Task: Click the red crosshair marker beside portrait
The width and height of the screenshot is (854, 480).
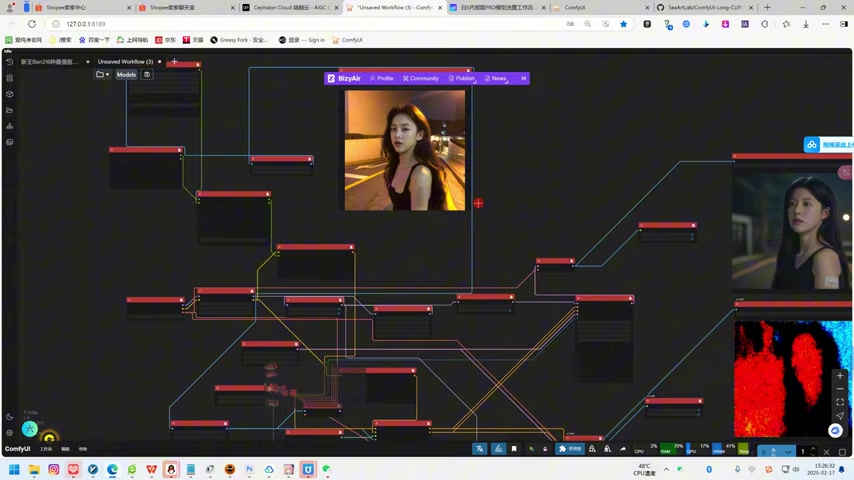Action: pyautogui.click(x=478, y=203)
